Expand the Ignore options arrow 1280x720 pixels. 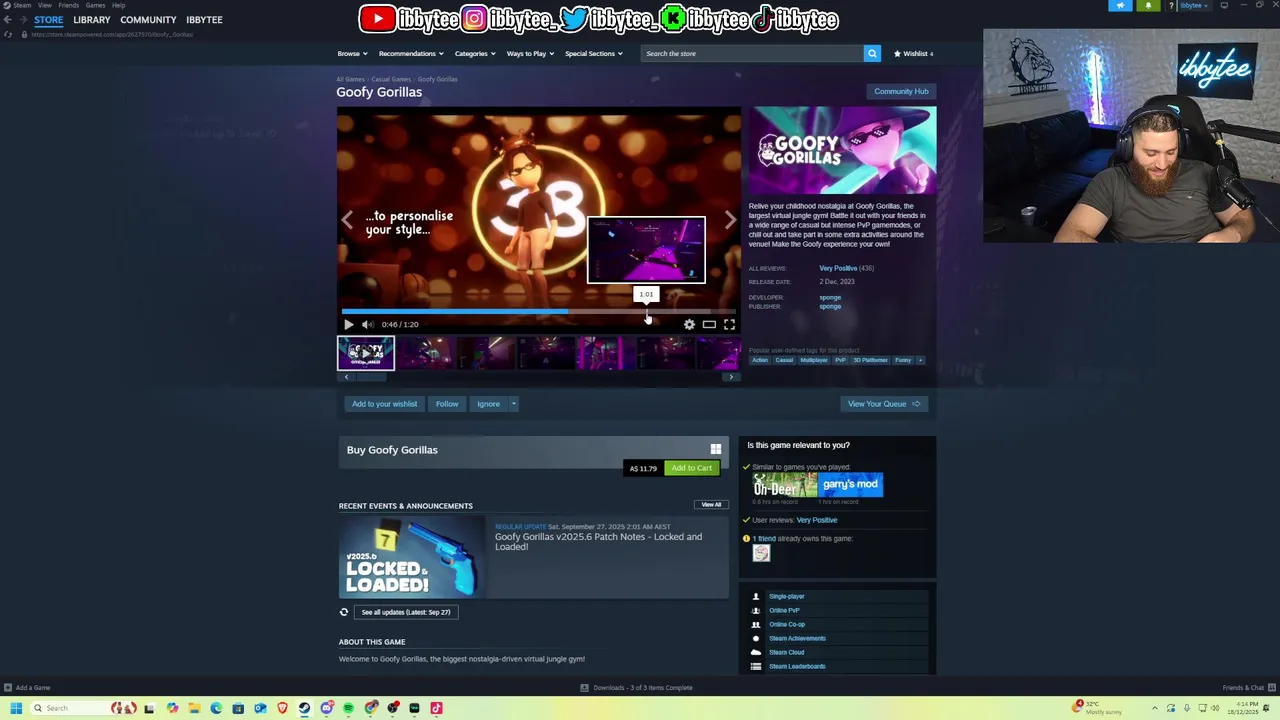point(514,404)
